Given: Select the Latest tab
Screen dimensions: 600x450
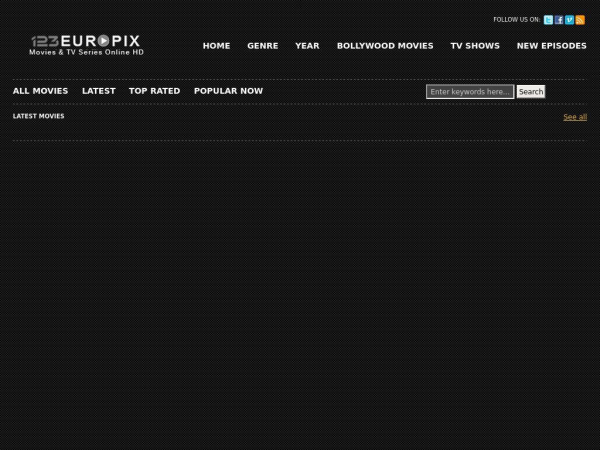Looking at the screenshot, I should pos(99,91).
